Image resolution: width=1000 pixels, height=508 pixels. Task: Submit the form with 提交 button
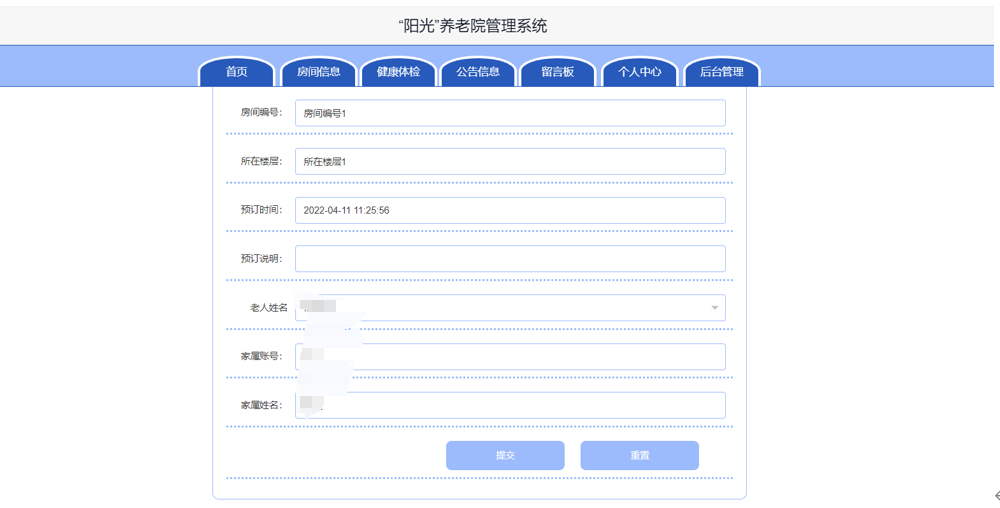coord(505,456)
